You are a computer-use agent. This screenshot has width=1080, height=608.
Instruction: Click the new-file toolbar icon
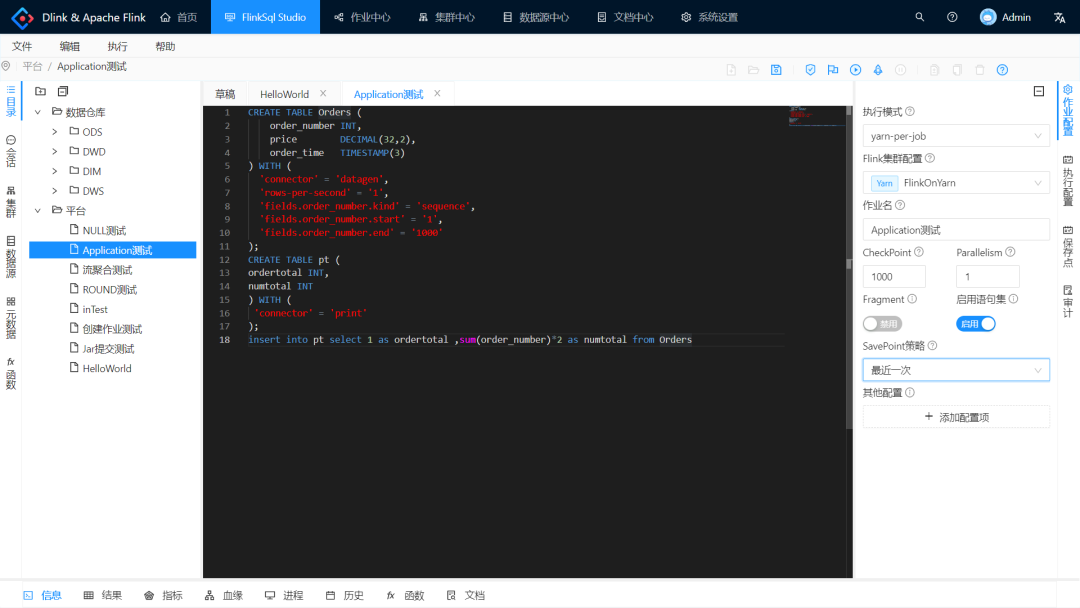(x=731, y=70)
